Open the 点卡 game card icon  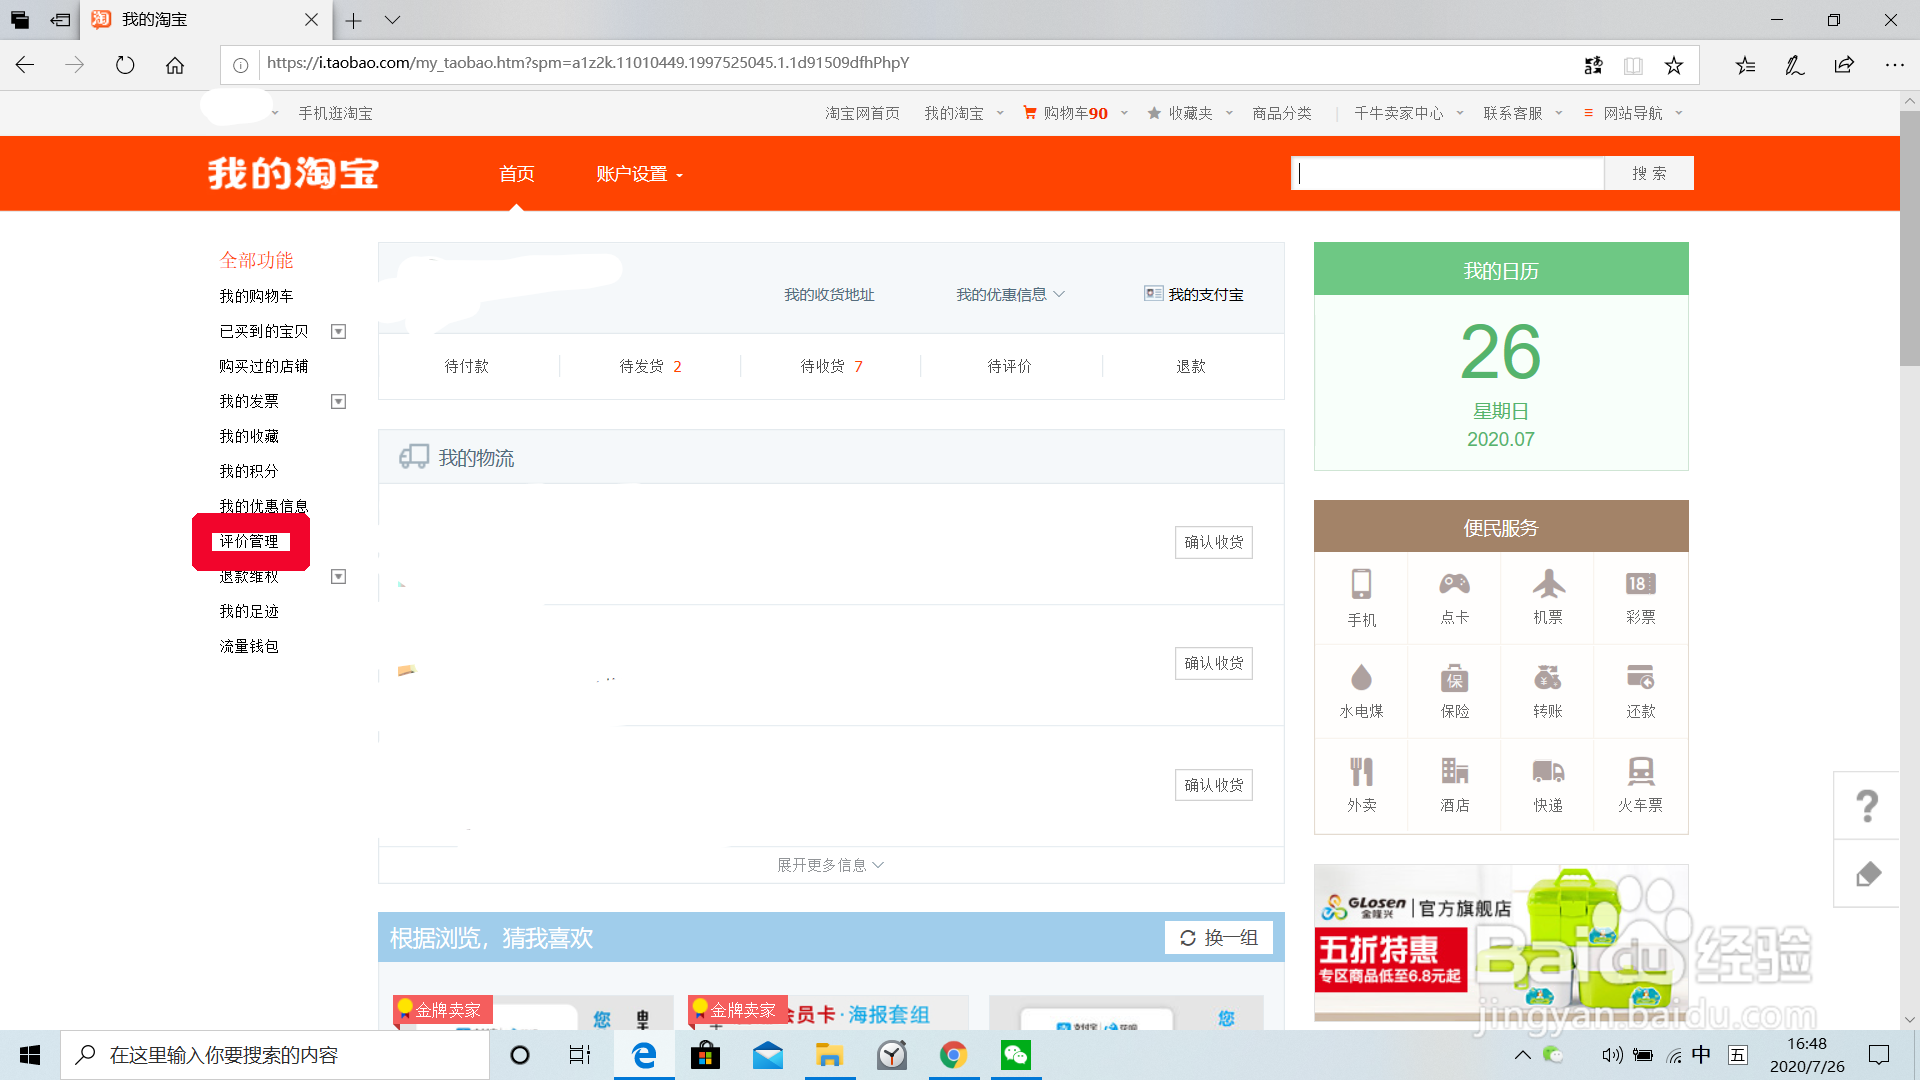[x=1454, y=598]
